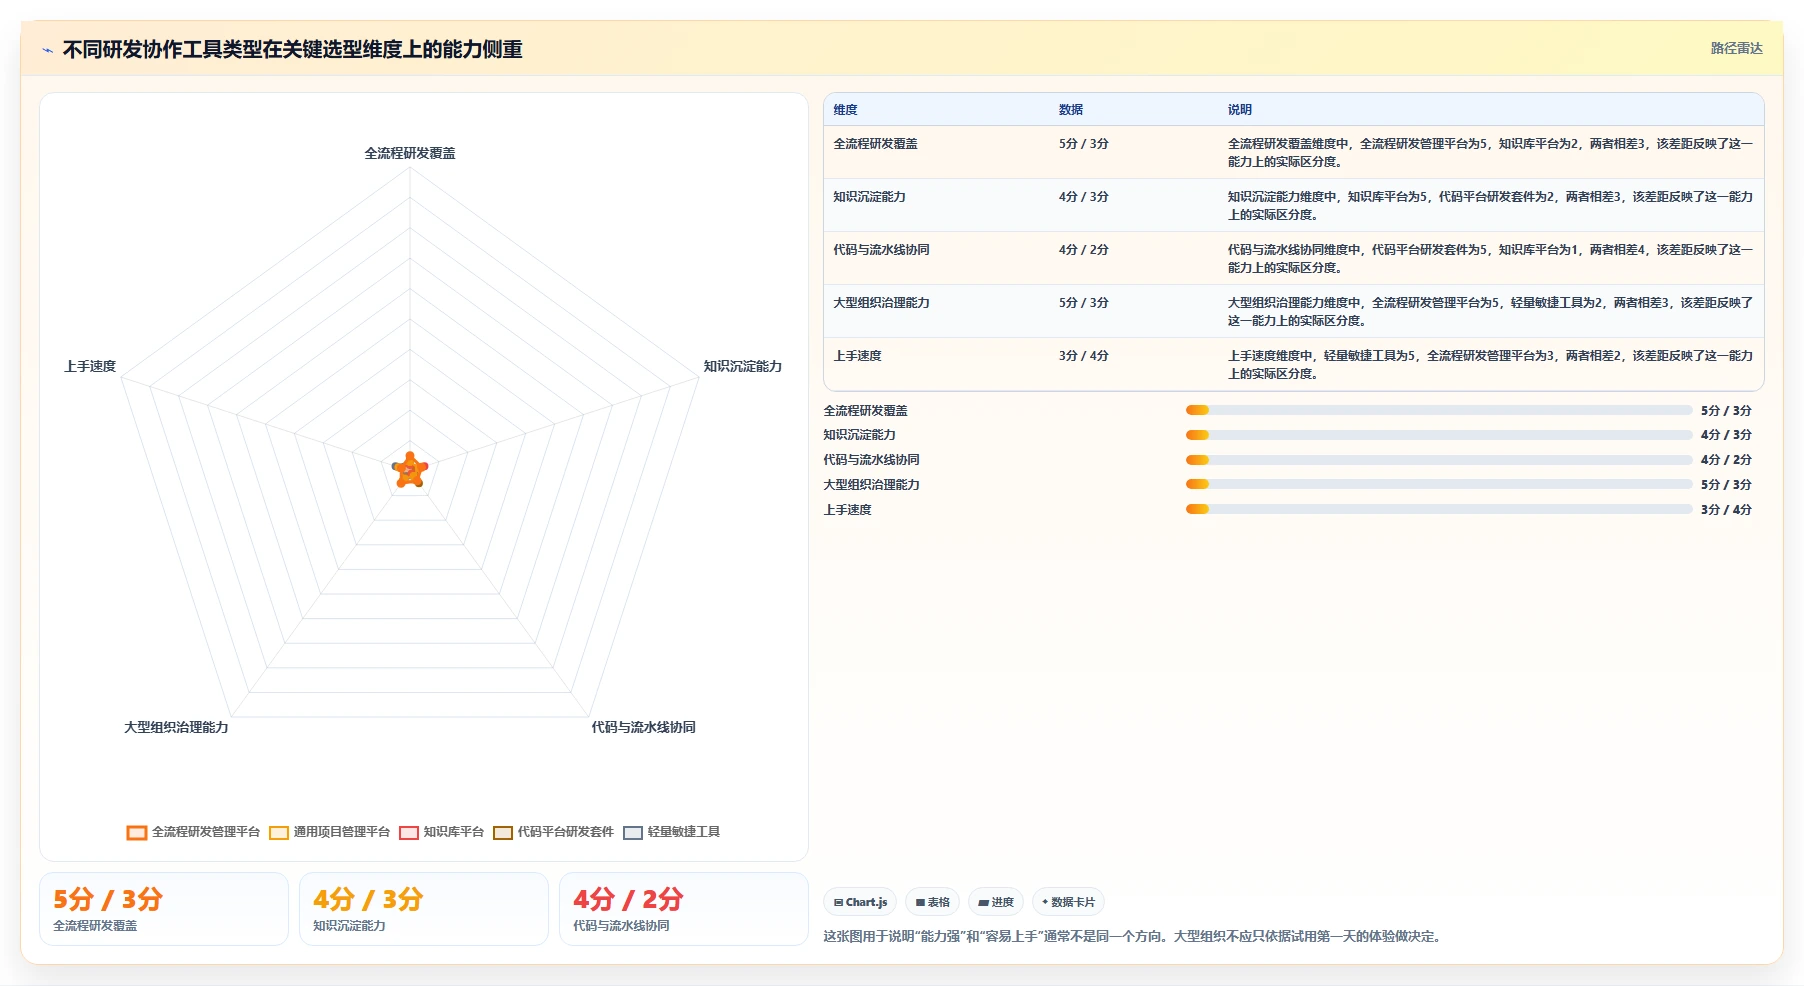Screen dimensions: 1804x986
Task: Click radar axis label 知识沉淀能力
Action: click(742, 366)
